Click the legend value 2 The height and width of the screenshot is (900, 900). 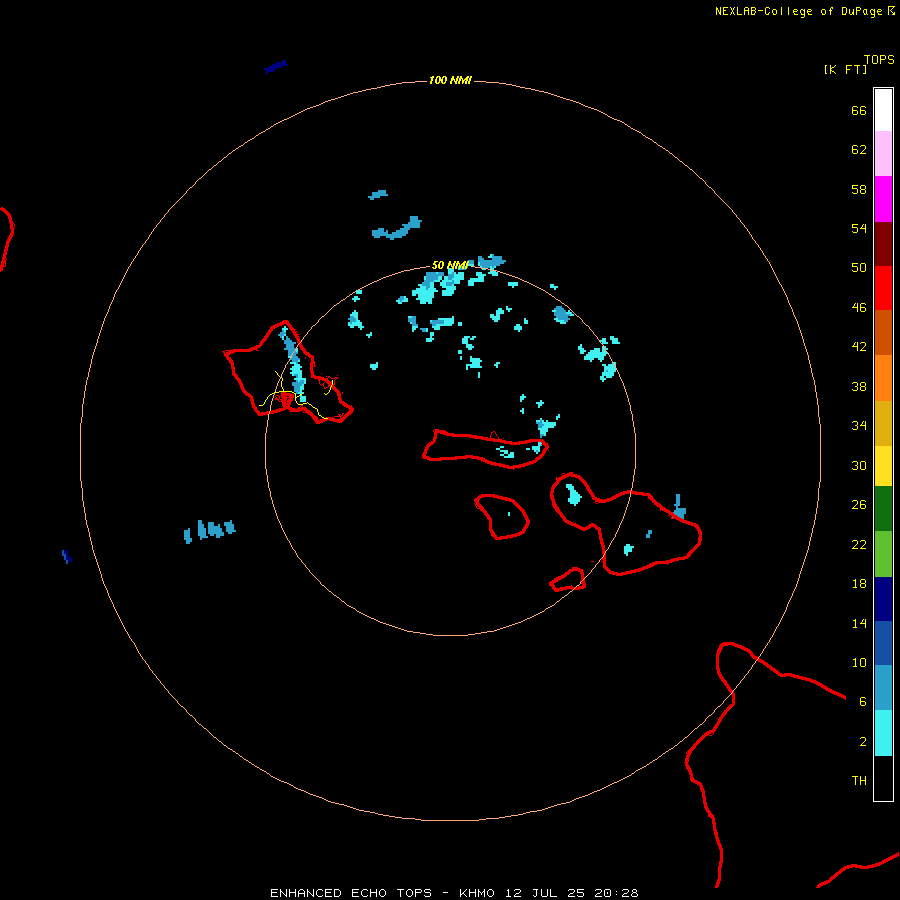(863, 742)
